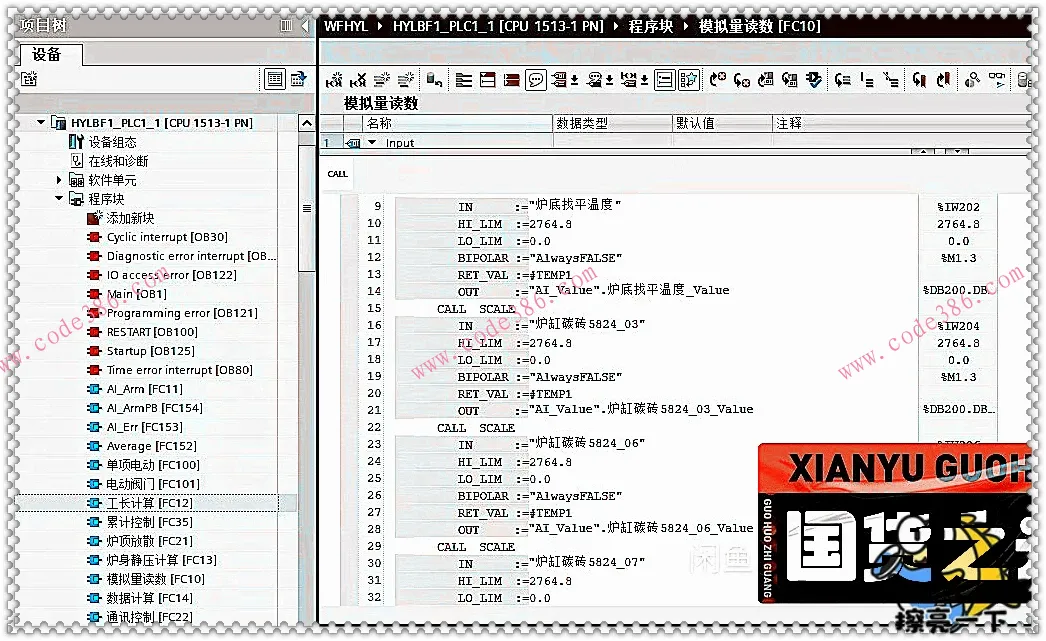1046x641 pixels.
Task: Click the insert row toolbar icon
Action: (x=382, y=80)
